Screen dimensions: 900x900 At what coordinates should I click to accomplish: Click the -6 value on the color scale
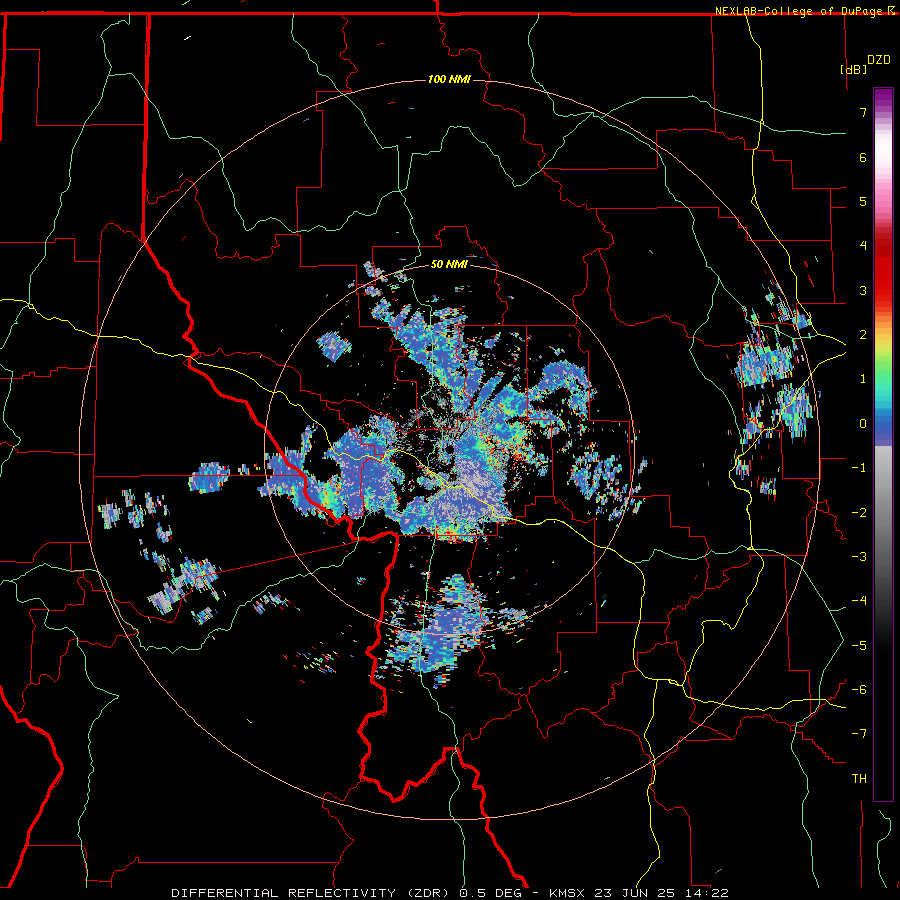coord(859,690)
